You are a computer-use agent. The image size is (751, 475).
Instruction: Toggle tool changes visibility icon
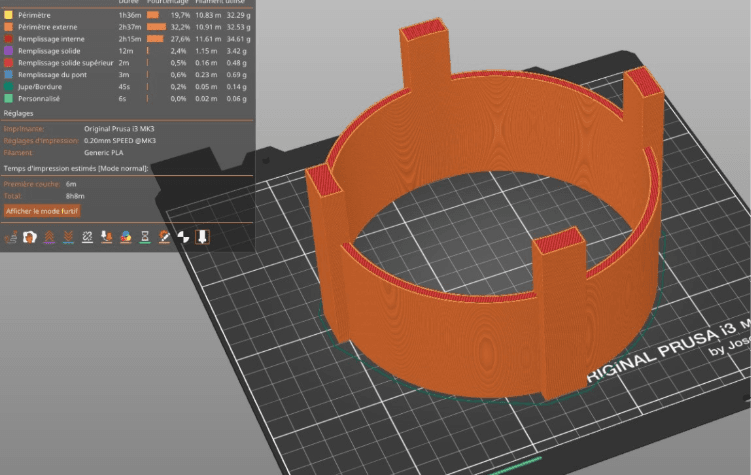click(106, 237)
